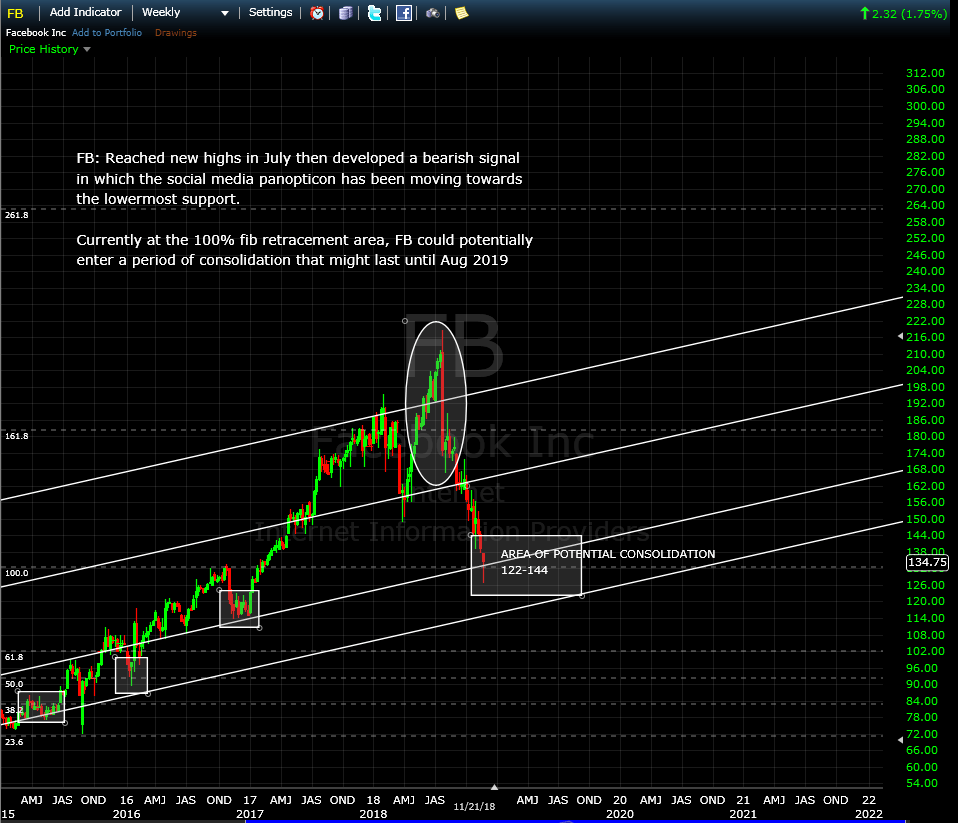Screen dimensions: 958x823
Task: Click the 120.00 price axis label
Action: 925,601
